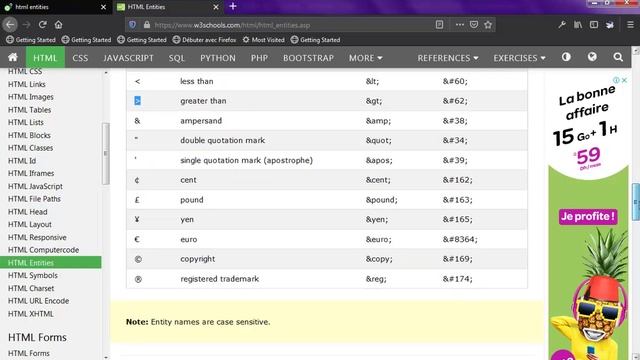Click the padlock site security icon
The image size is (640, 360).
[147, 25]
